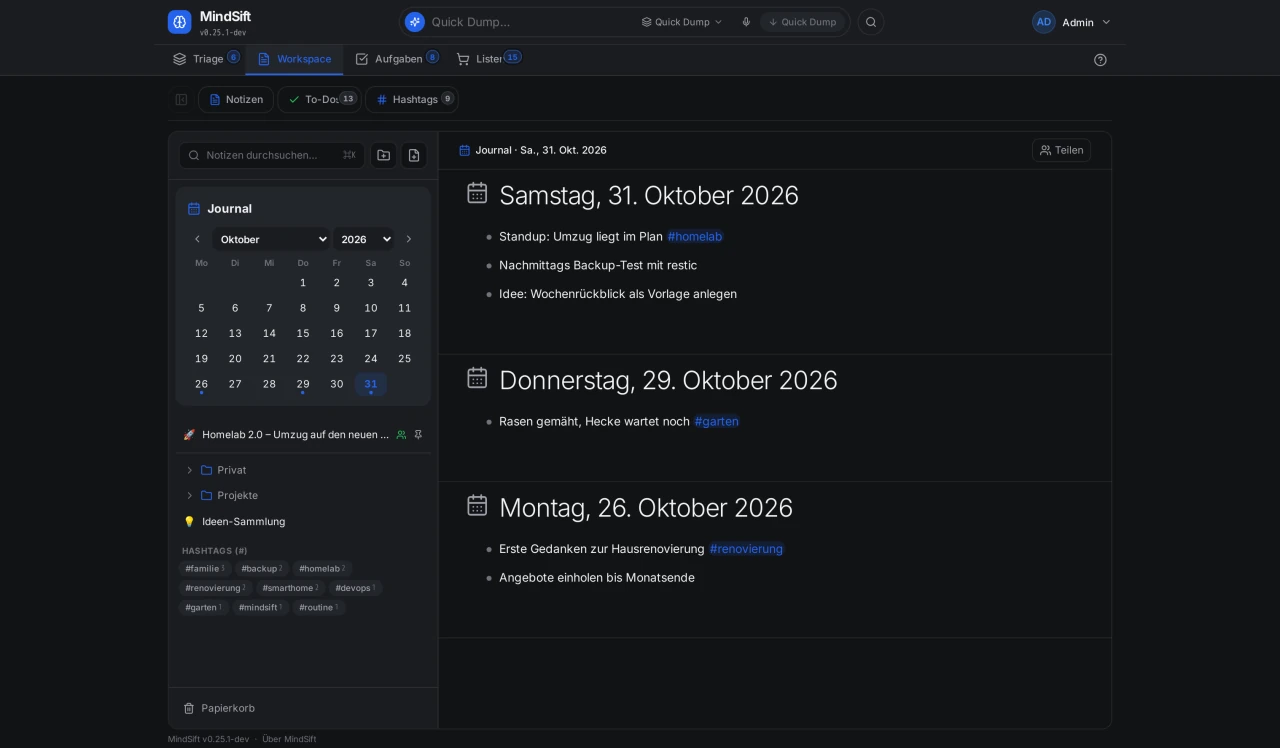Show the Hashtags view
The height and width of the screenshot is (748, 1280).
coord(412,99)
